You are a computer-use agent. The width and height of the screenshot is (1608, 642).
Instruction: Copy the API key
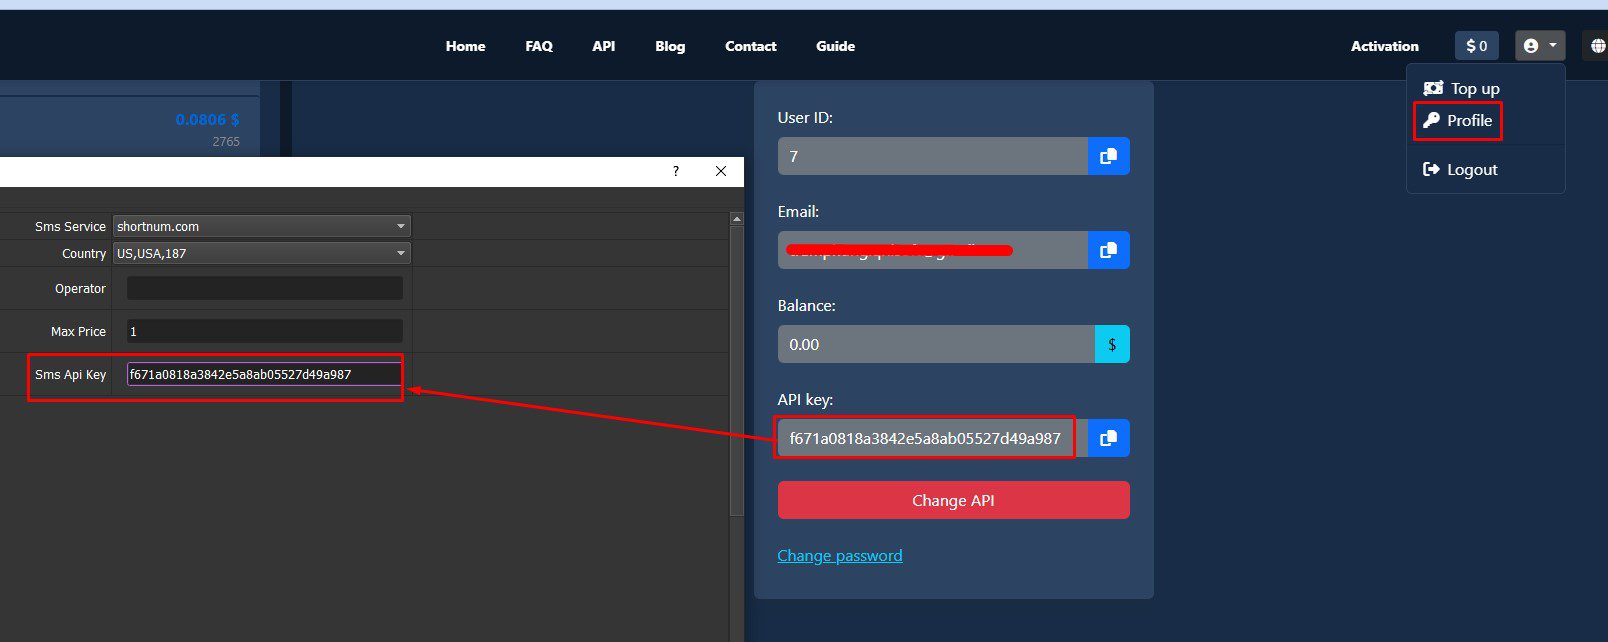tap(1108, 438)
